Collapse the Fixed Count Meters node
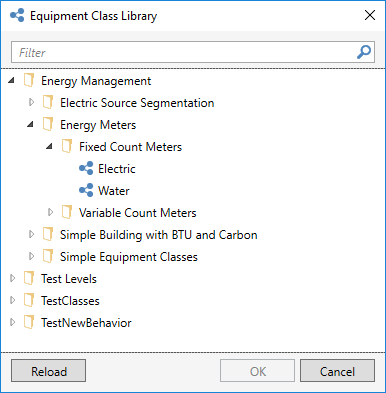Viewport: 386px width, 393px height. coord(50,146)
